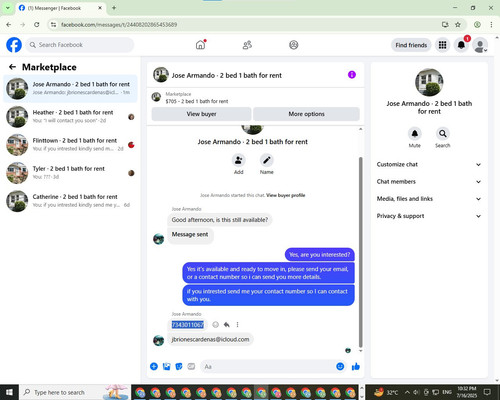Click the Search Facebook input field
This screenshot has height=400, width=500.
(x=80, y=45)
